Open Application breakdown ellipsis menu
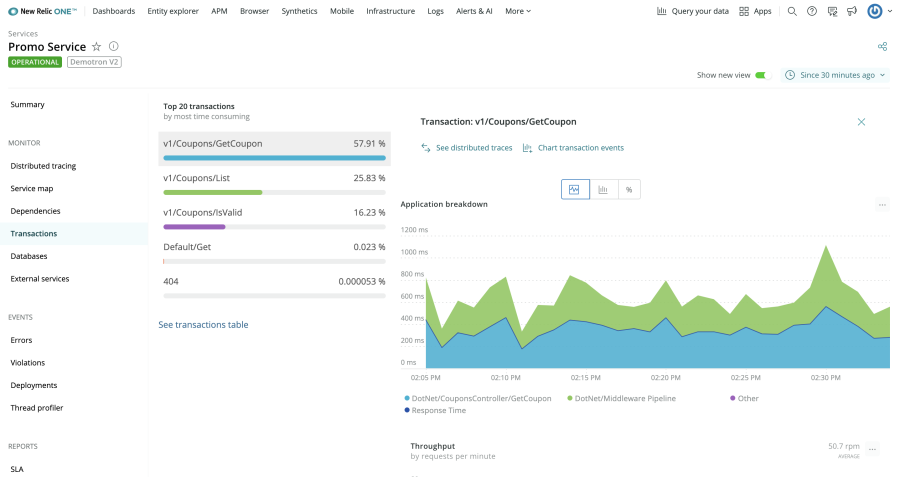The height and width of the screenshot is (477, 900). click(x=882, y=205)
